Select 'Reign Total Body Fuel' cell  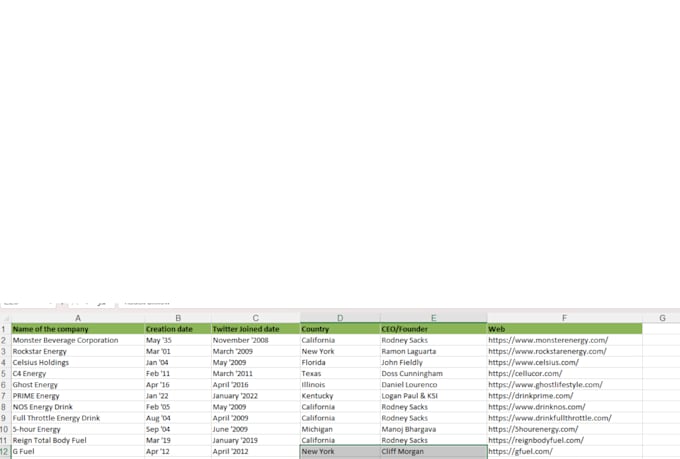coord(78,440)
